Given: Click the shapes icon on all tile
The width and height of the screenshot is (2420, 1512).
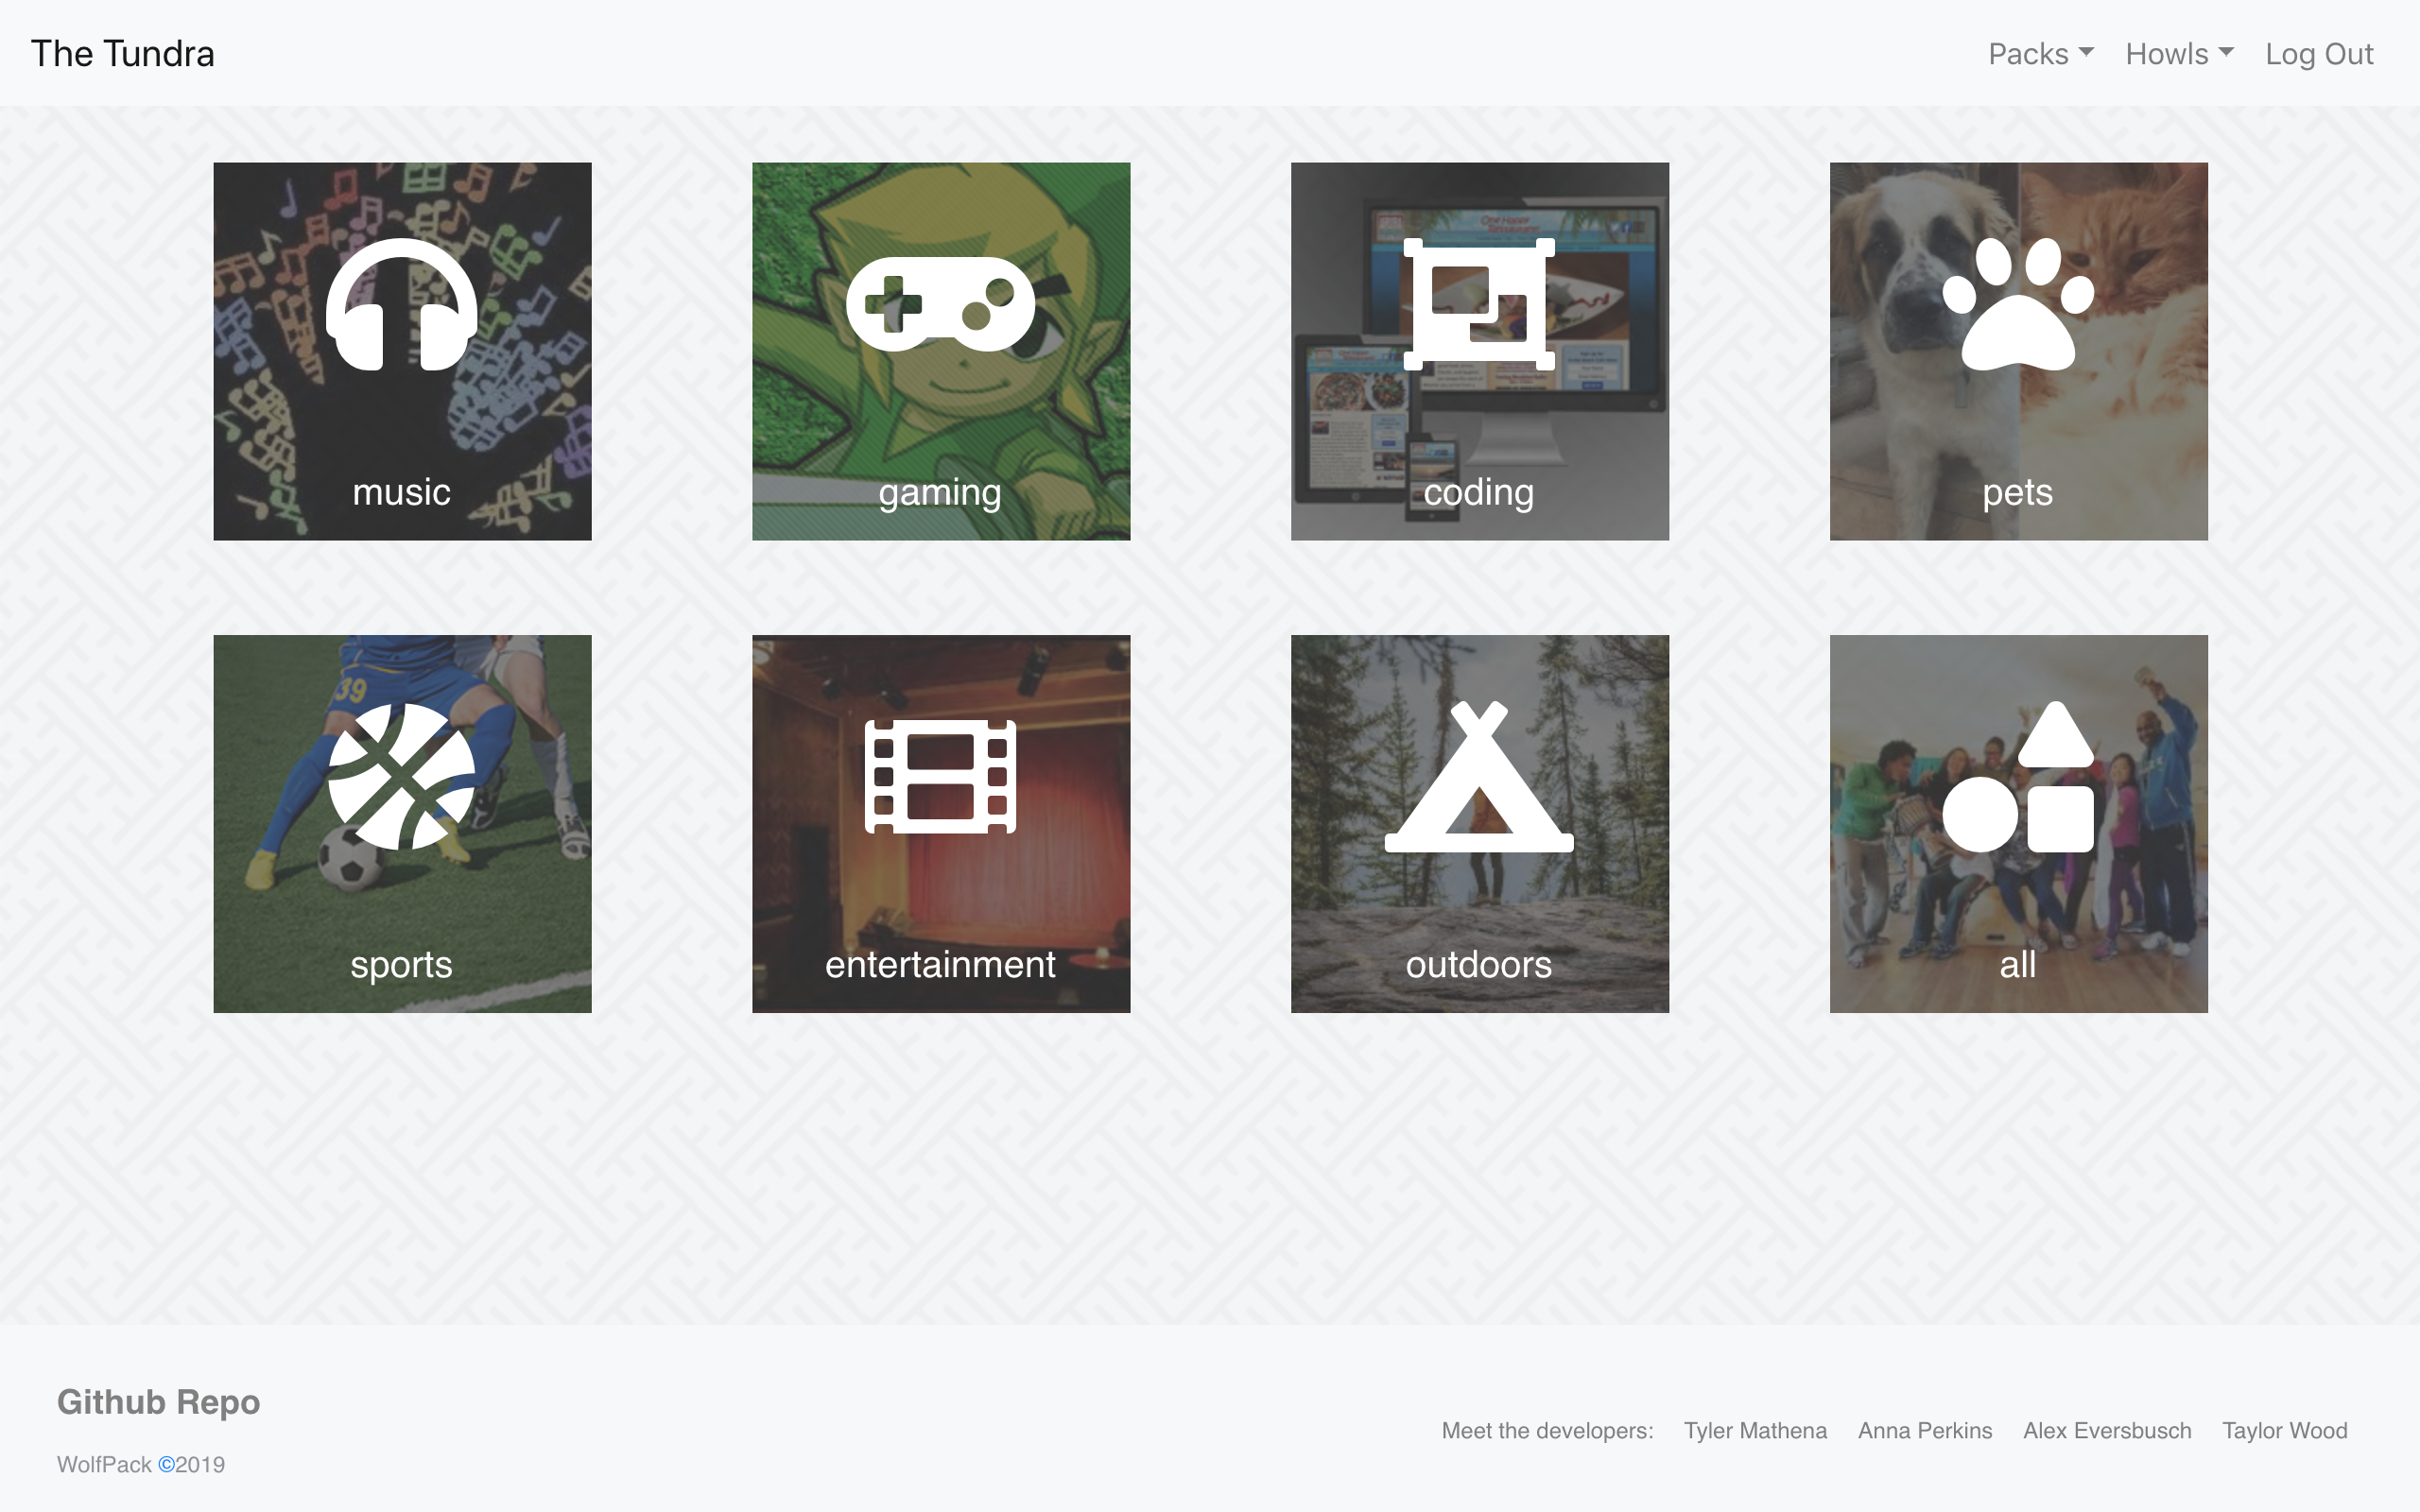Looking at the screenshot, I should [2018, 776].
